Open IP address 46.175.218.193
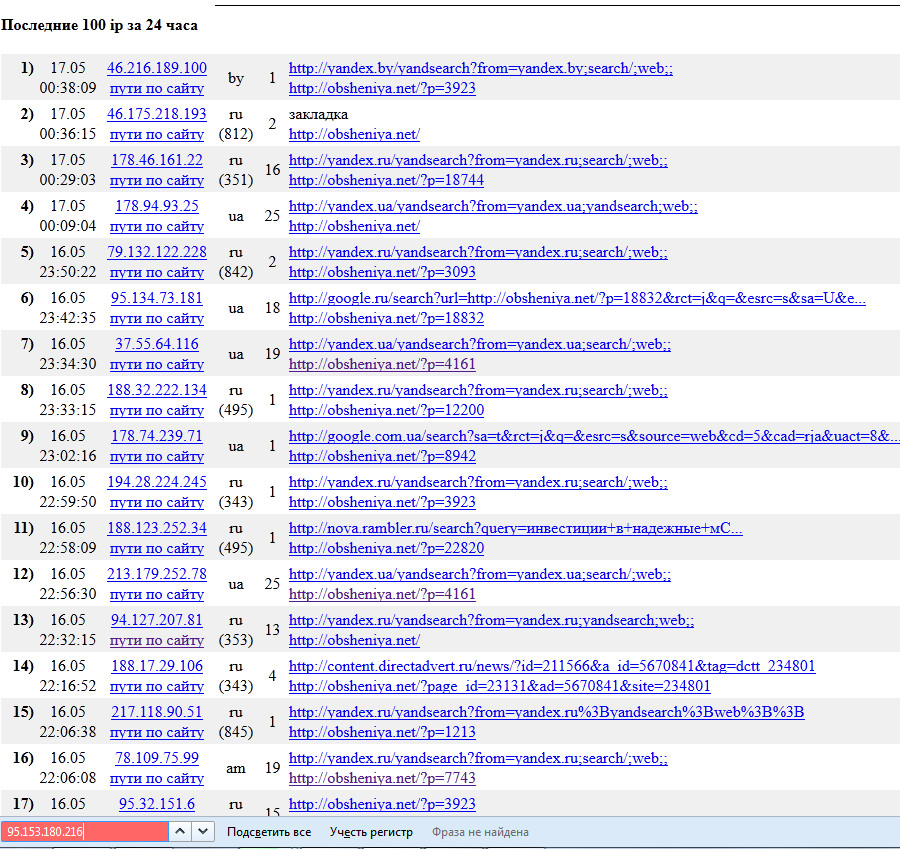This screenshot has width=900, height=849. click(x=157, y=114)
